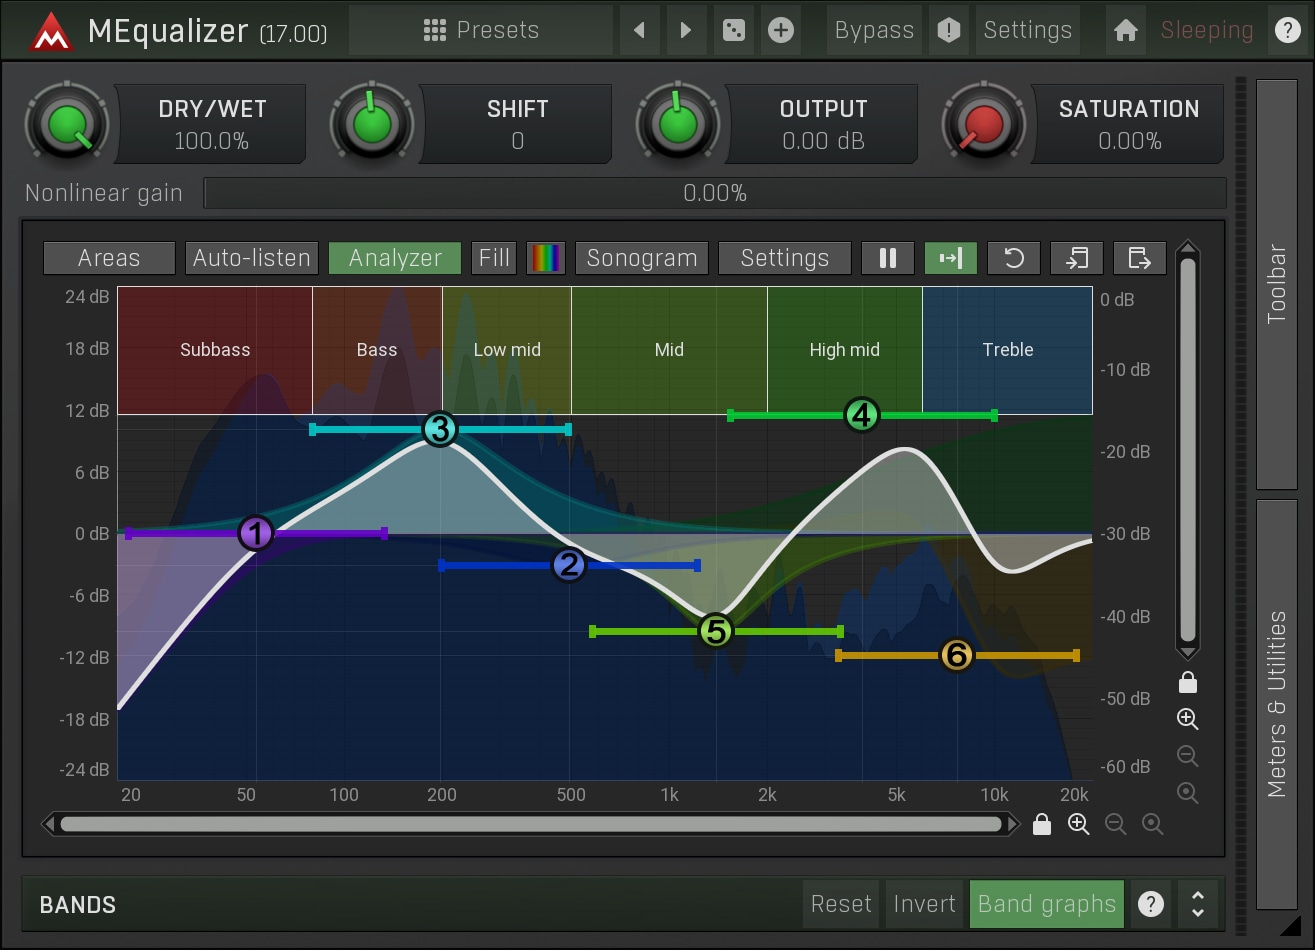The width and height of the screenshot is (1315, 950).
Task: Open the spectrum color gradient icon
Action: 546,258
